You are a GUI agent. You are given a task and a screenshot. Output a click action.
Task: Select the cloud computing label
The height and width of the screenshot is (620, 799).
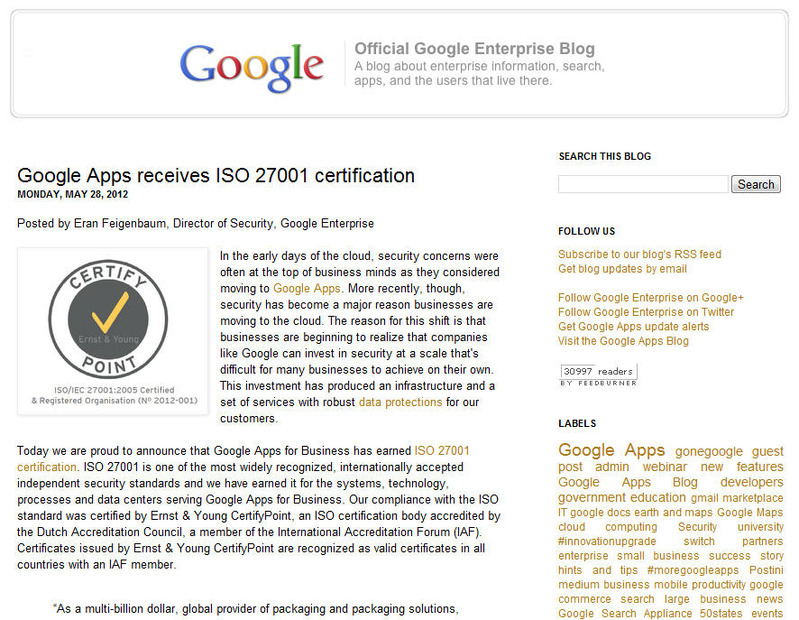(607, 527)
